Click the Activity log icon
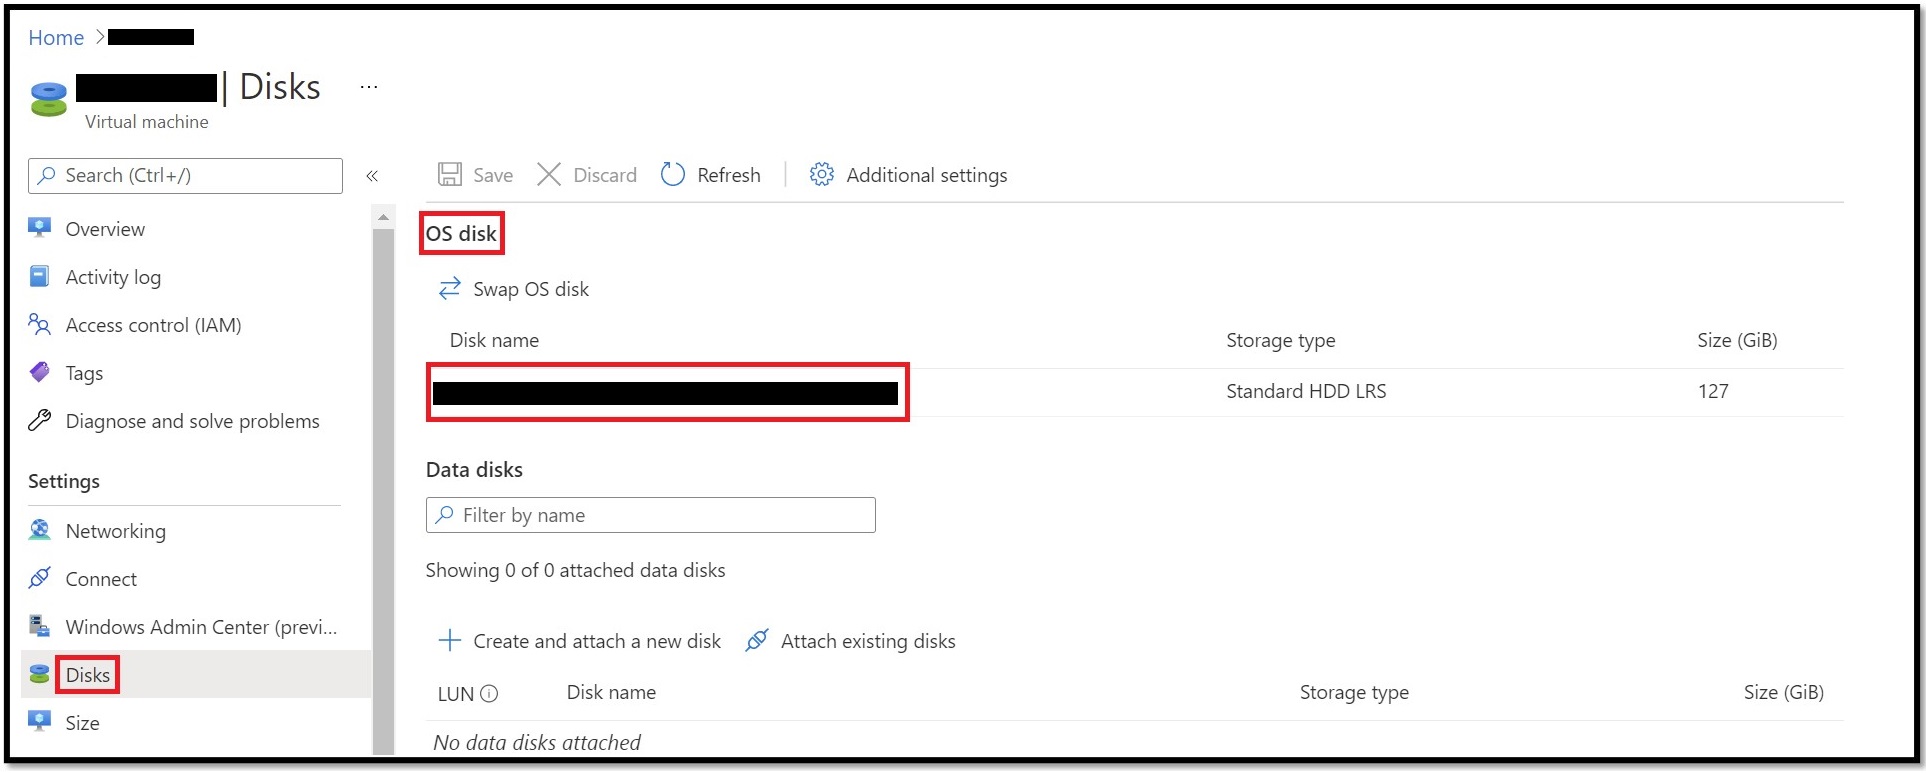Viewport: 1926px width, 773px height. pyautogui.click(x=40, y=276)
